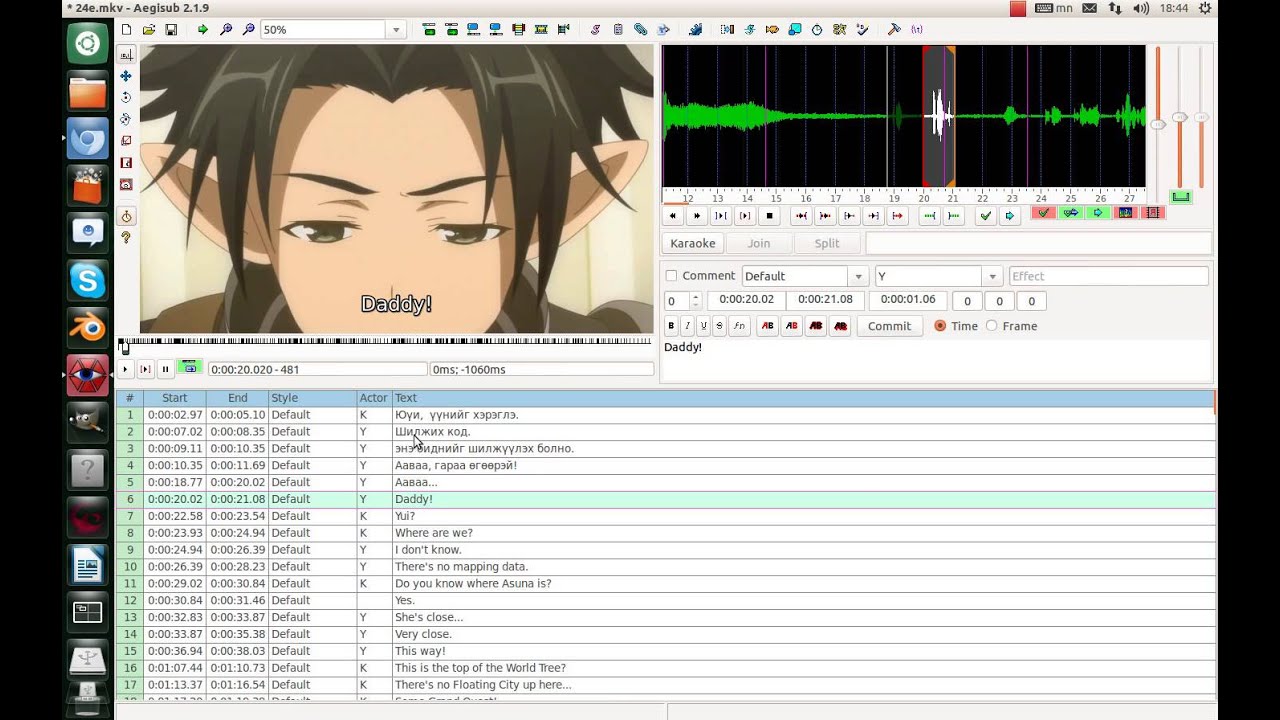Select the drag subtitles move tool
1280x720 pixels.
click(126, 76)
